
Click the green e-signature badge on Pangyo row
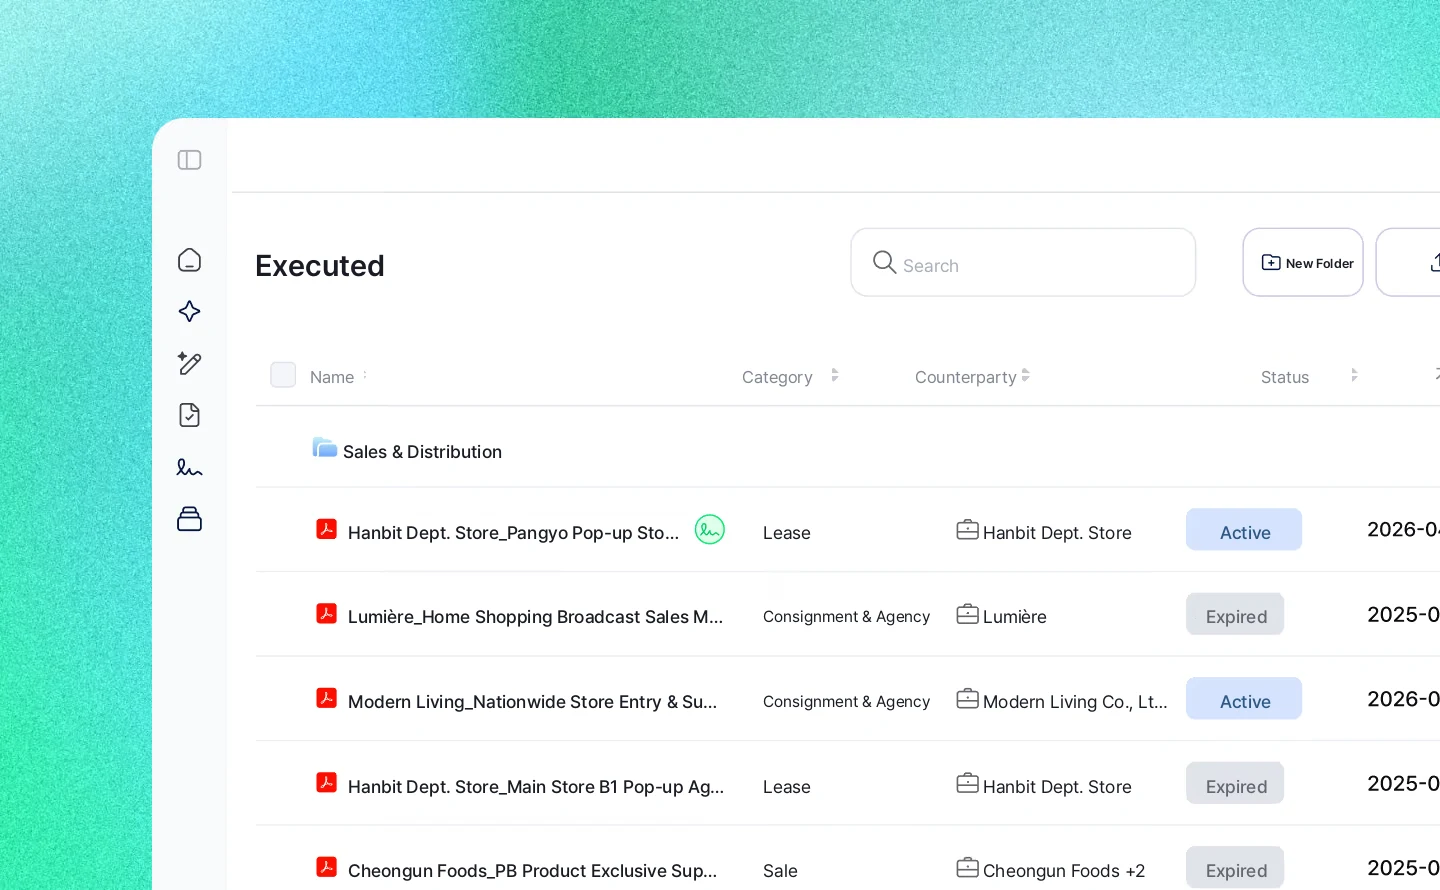(x=710, y=529)
